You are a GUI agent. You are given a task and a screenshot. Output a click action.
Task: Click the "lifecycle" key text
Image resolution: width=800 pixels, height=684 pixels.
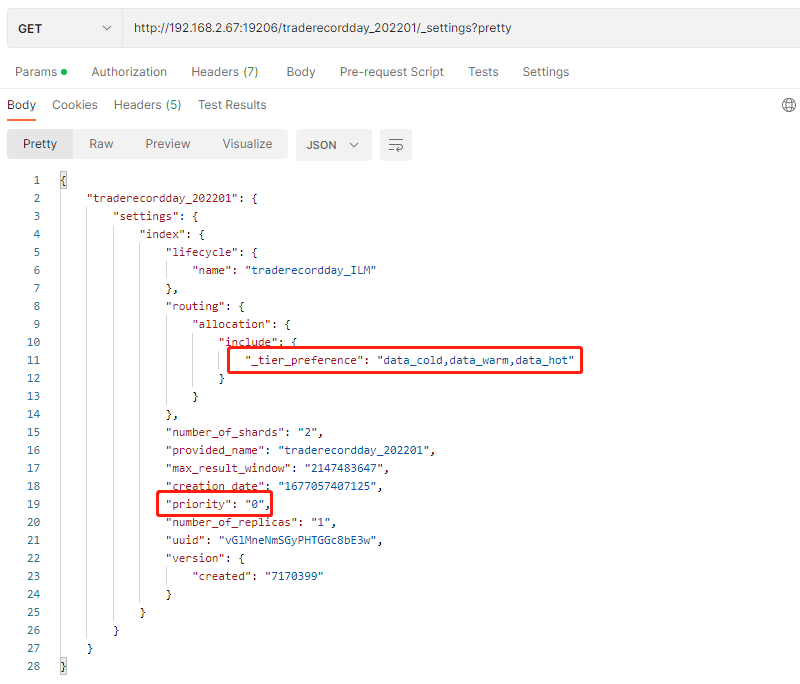[x=202, y=252]
